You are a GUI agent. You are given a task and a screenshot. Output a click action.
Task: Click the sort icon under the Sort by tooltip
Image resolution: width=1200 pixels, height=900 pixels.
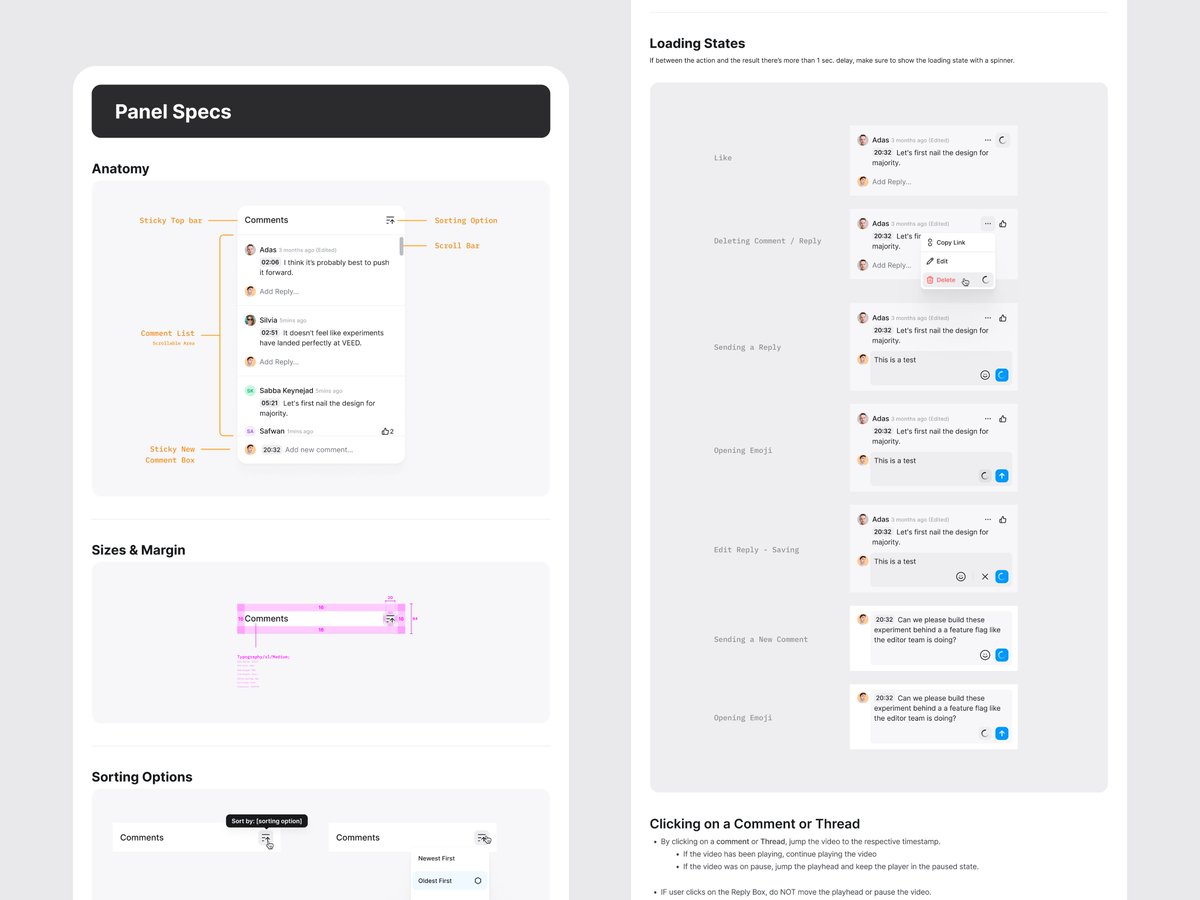[266, 838]
